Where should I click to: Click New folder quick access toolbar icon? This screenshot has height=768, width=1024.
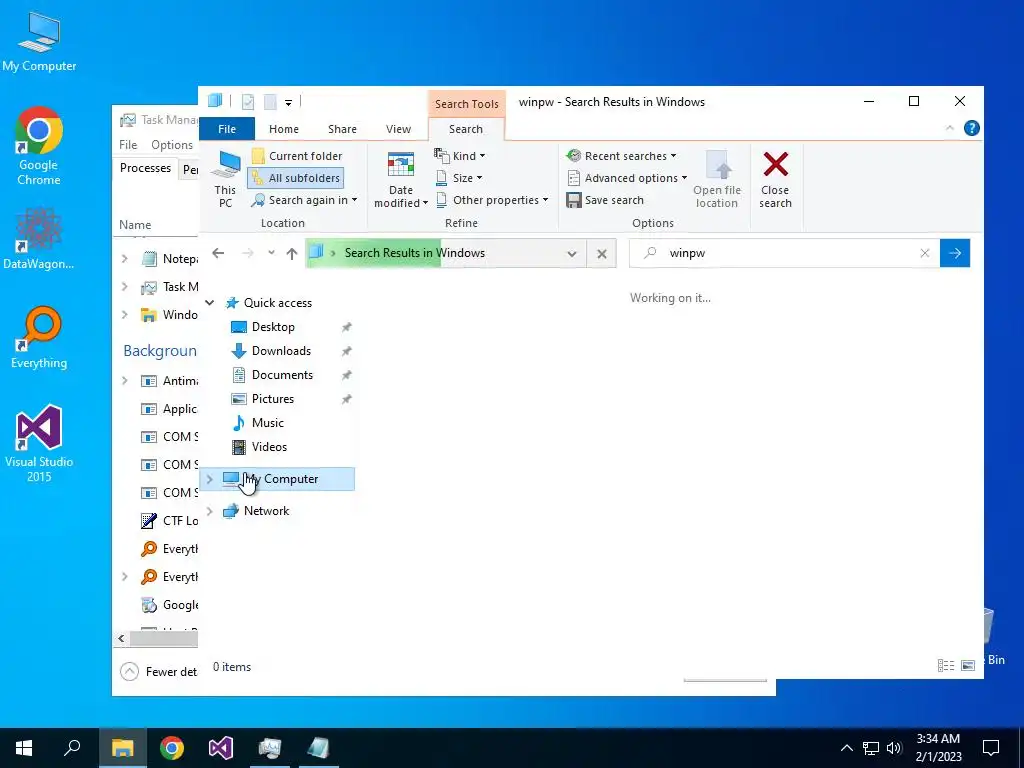pyautogui.click(x=270, y=102)
